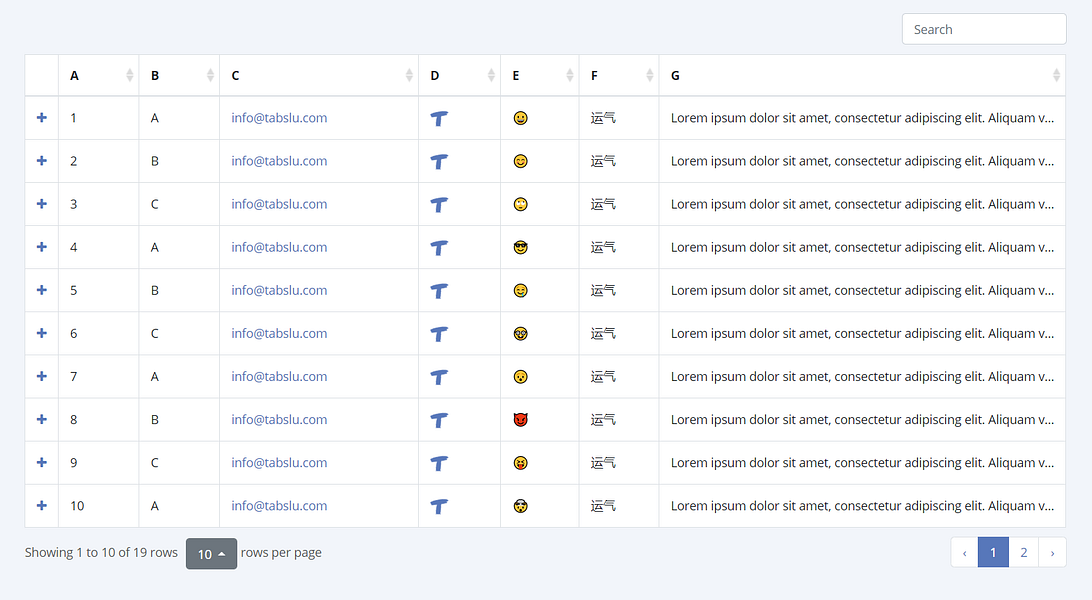
Task: Open row 6 details with plus icon
Action: pyautogui.click(x=42, y=333)
